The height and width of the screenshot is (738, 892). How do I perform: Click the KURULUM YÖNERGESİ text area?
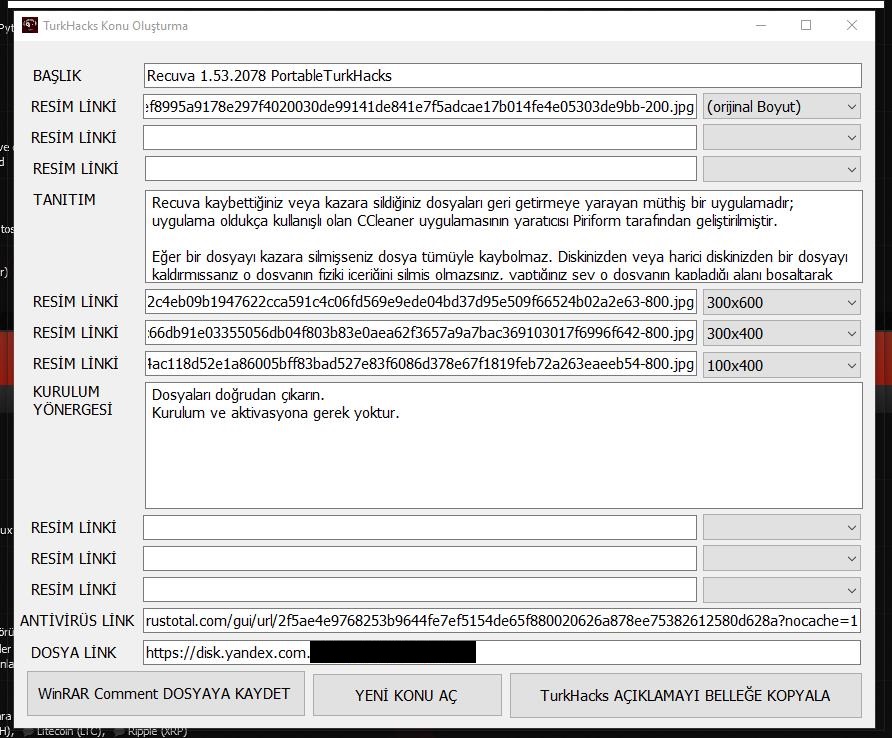(503, 446)
